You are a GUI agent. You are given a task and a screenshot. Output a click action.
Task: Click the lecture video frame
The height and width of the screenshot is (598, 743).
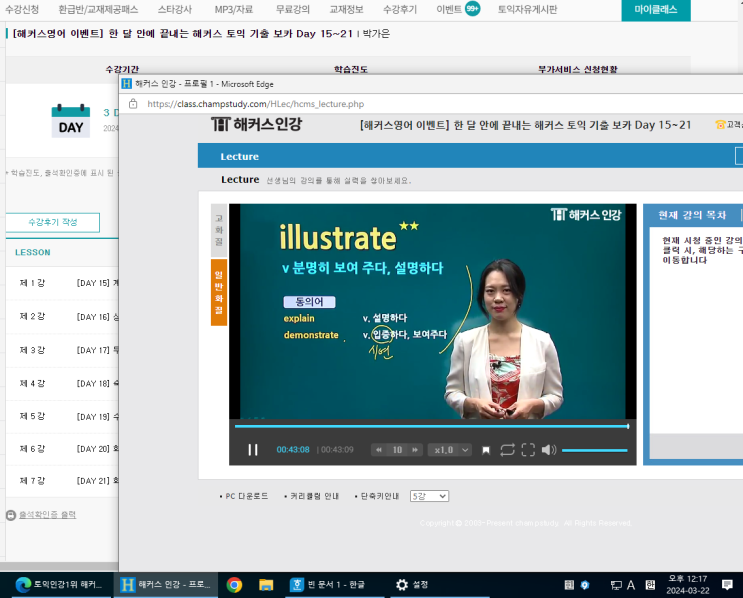coord(433,311)
